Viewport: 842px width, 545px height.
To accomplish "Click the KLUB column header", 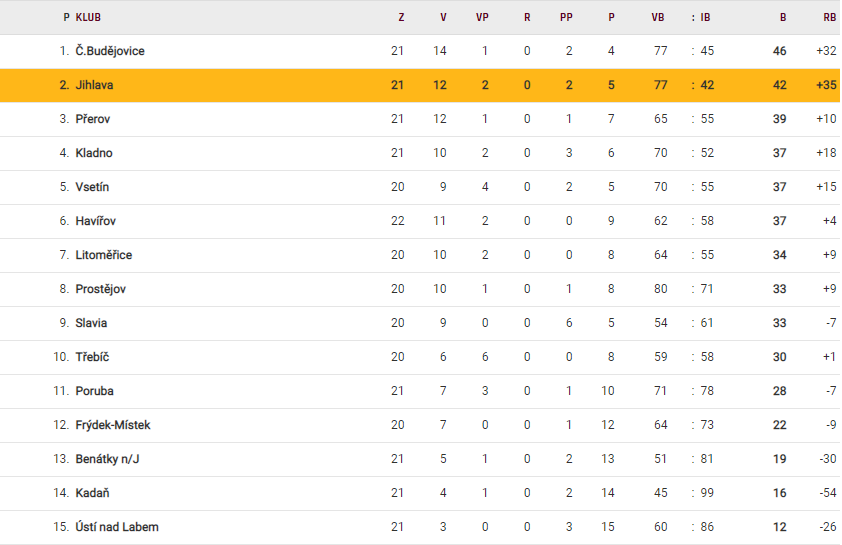I will click(88, 17).
